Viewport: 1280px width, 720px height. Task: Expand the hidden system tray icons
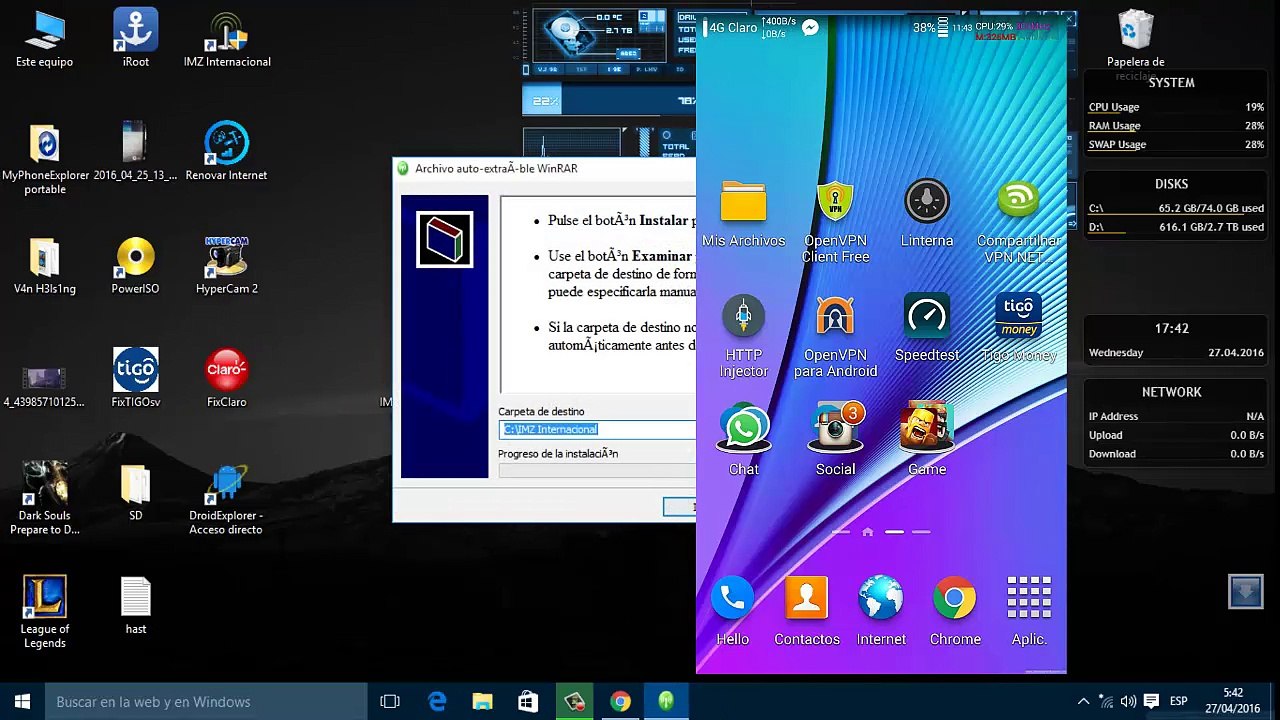[x=1083, y=702]
